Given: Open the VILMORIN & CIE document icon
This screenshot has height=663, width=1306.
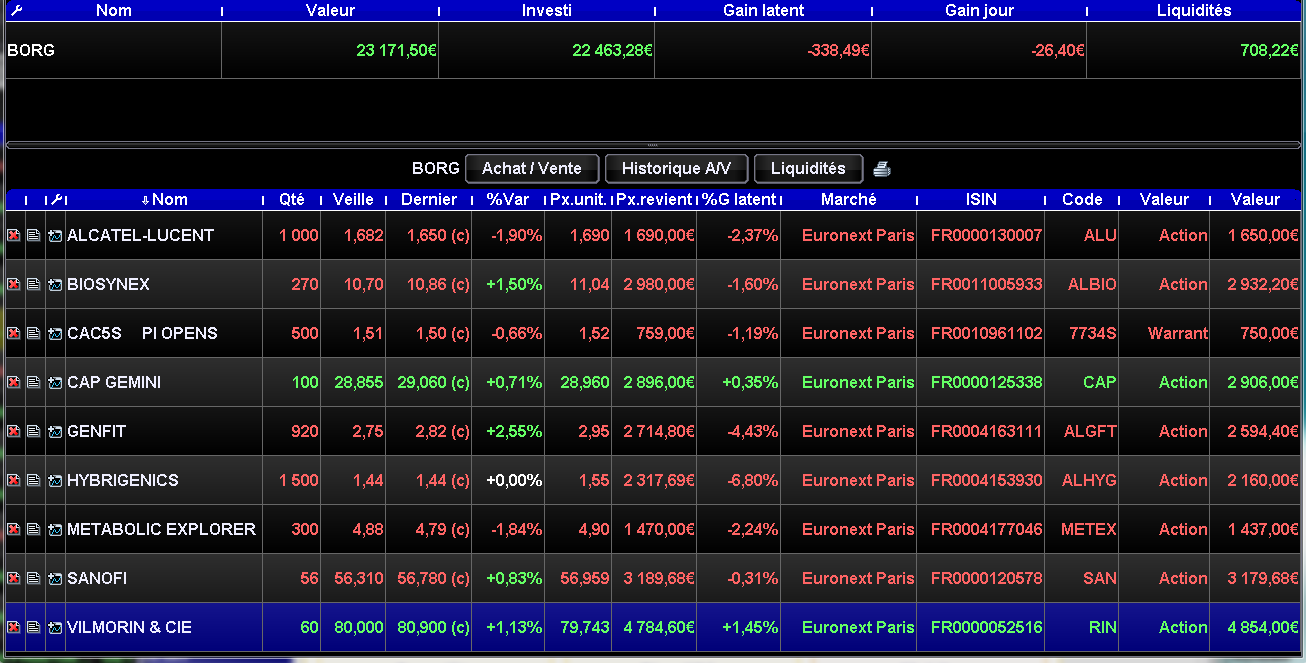Looking at the screenshot, I should (34, 627).
